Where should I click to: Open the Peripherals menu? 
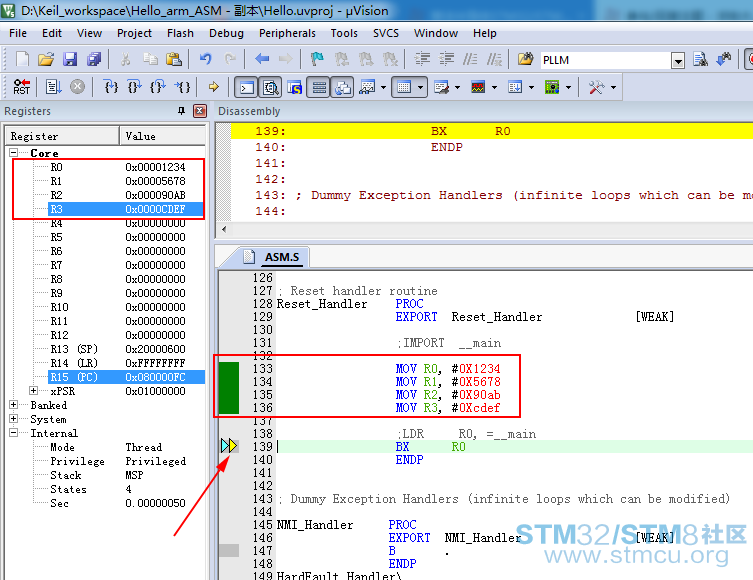pyautogui.click(x=287, y=33)
